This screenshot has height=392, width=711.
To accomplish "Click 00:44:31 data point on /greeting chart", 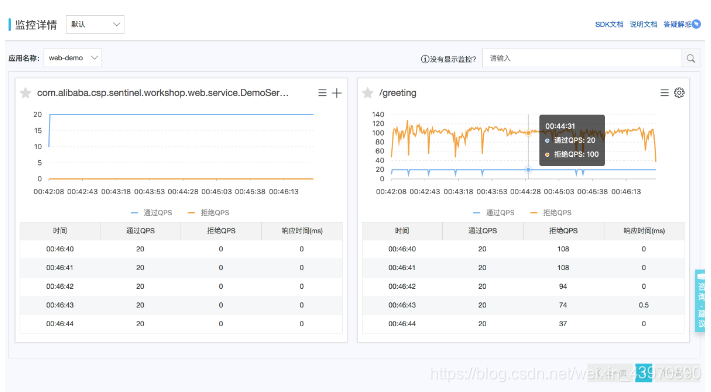I will 528,133.
